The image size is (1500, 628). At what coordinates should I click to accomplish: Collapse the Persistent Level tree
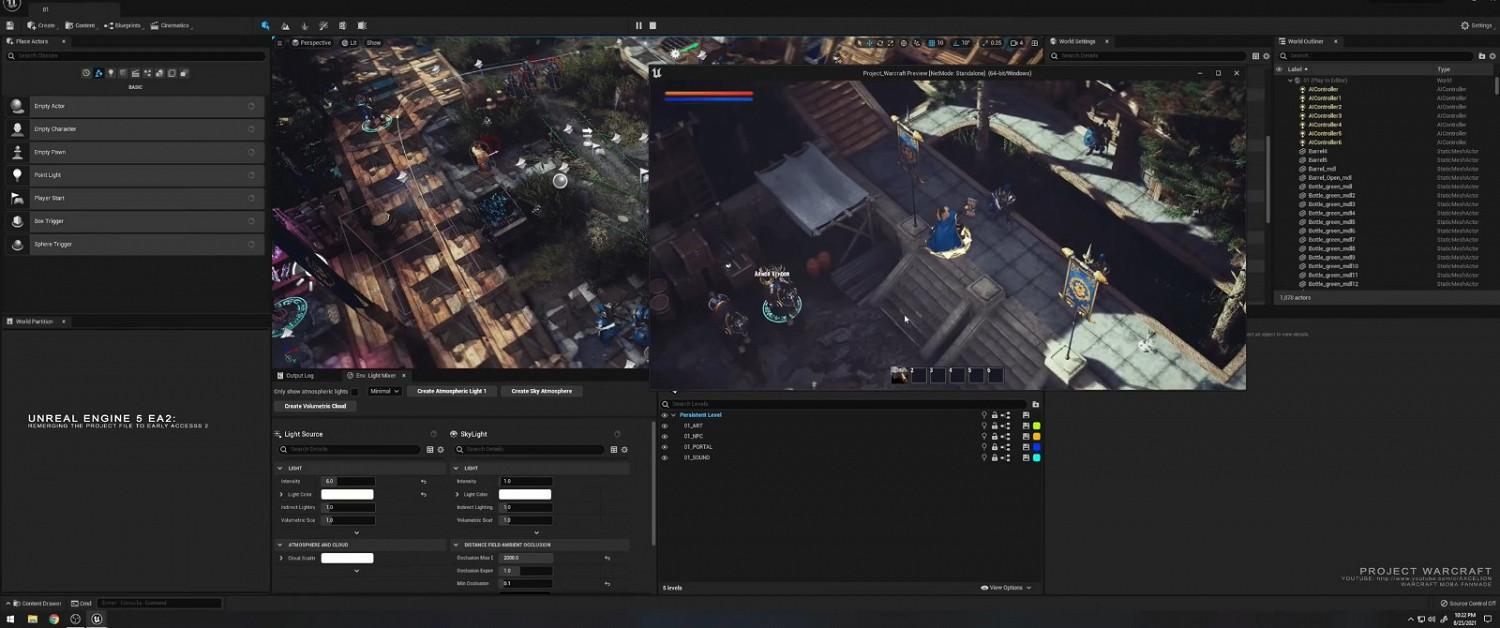point(673,415)
